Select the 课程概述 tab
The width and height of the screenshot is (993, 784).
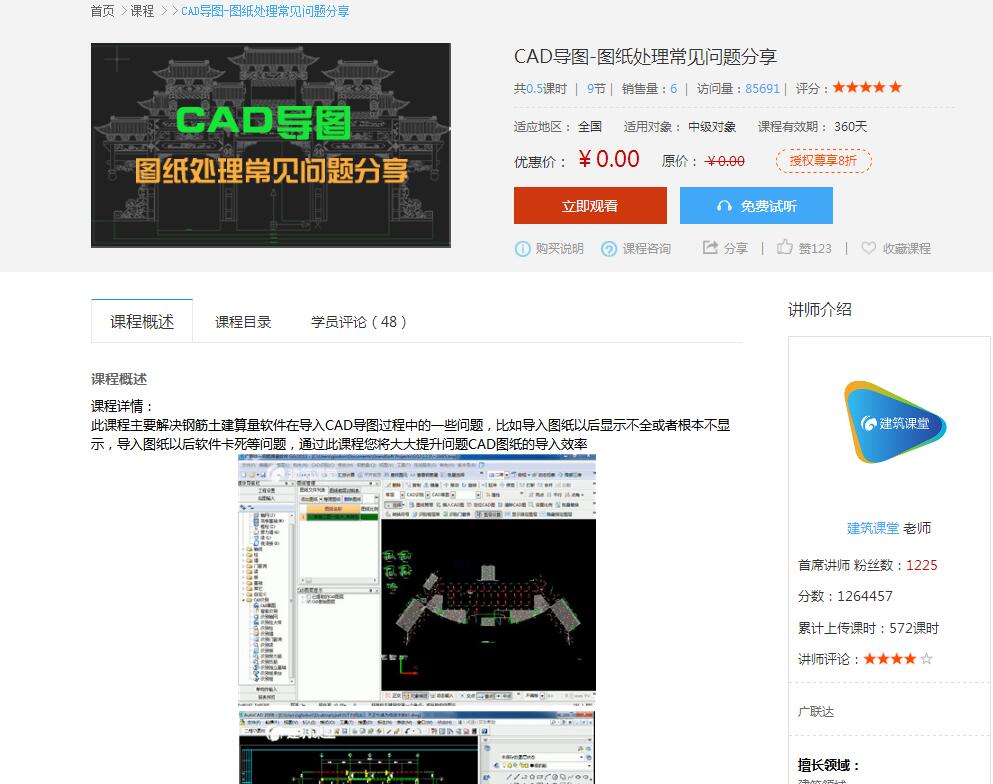142,321
